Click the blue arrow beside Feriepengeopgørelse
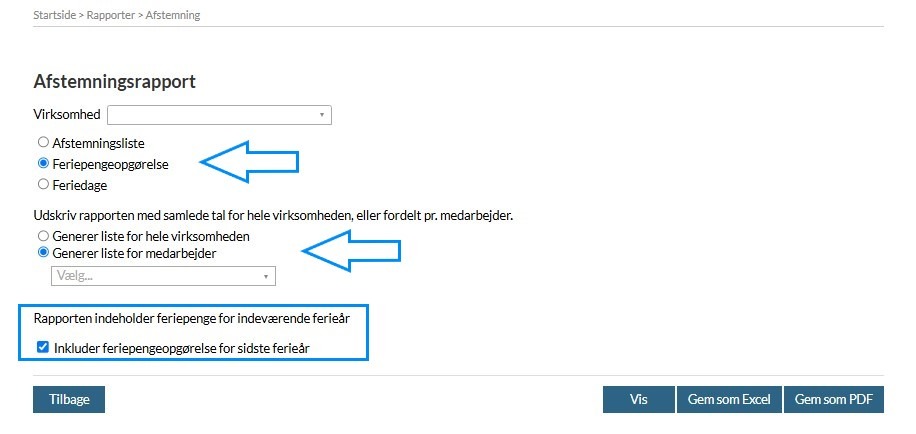The image size is (916, 434). pos(250,161)
